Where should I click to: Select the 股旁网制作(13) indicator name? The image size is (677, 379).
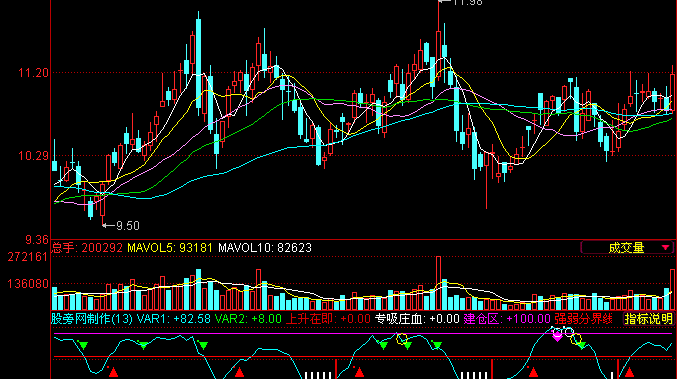click(x=92, y=319)
